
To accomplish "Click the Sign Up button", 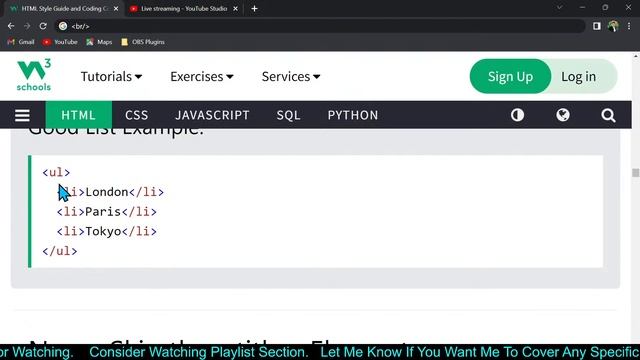I will pos(510,76).
